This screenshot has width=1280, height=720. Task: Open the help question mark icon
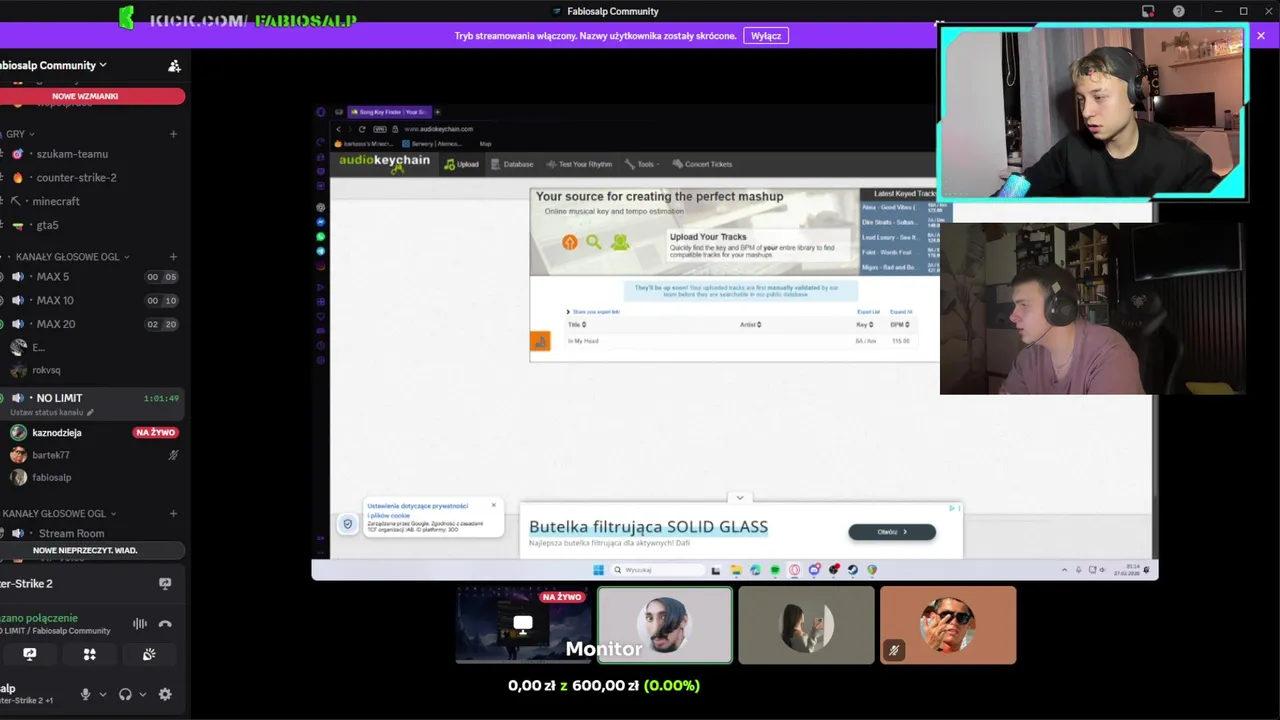1179,11
